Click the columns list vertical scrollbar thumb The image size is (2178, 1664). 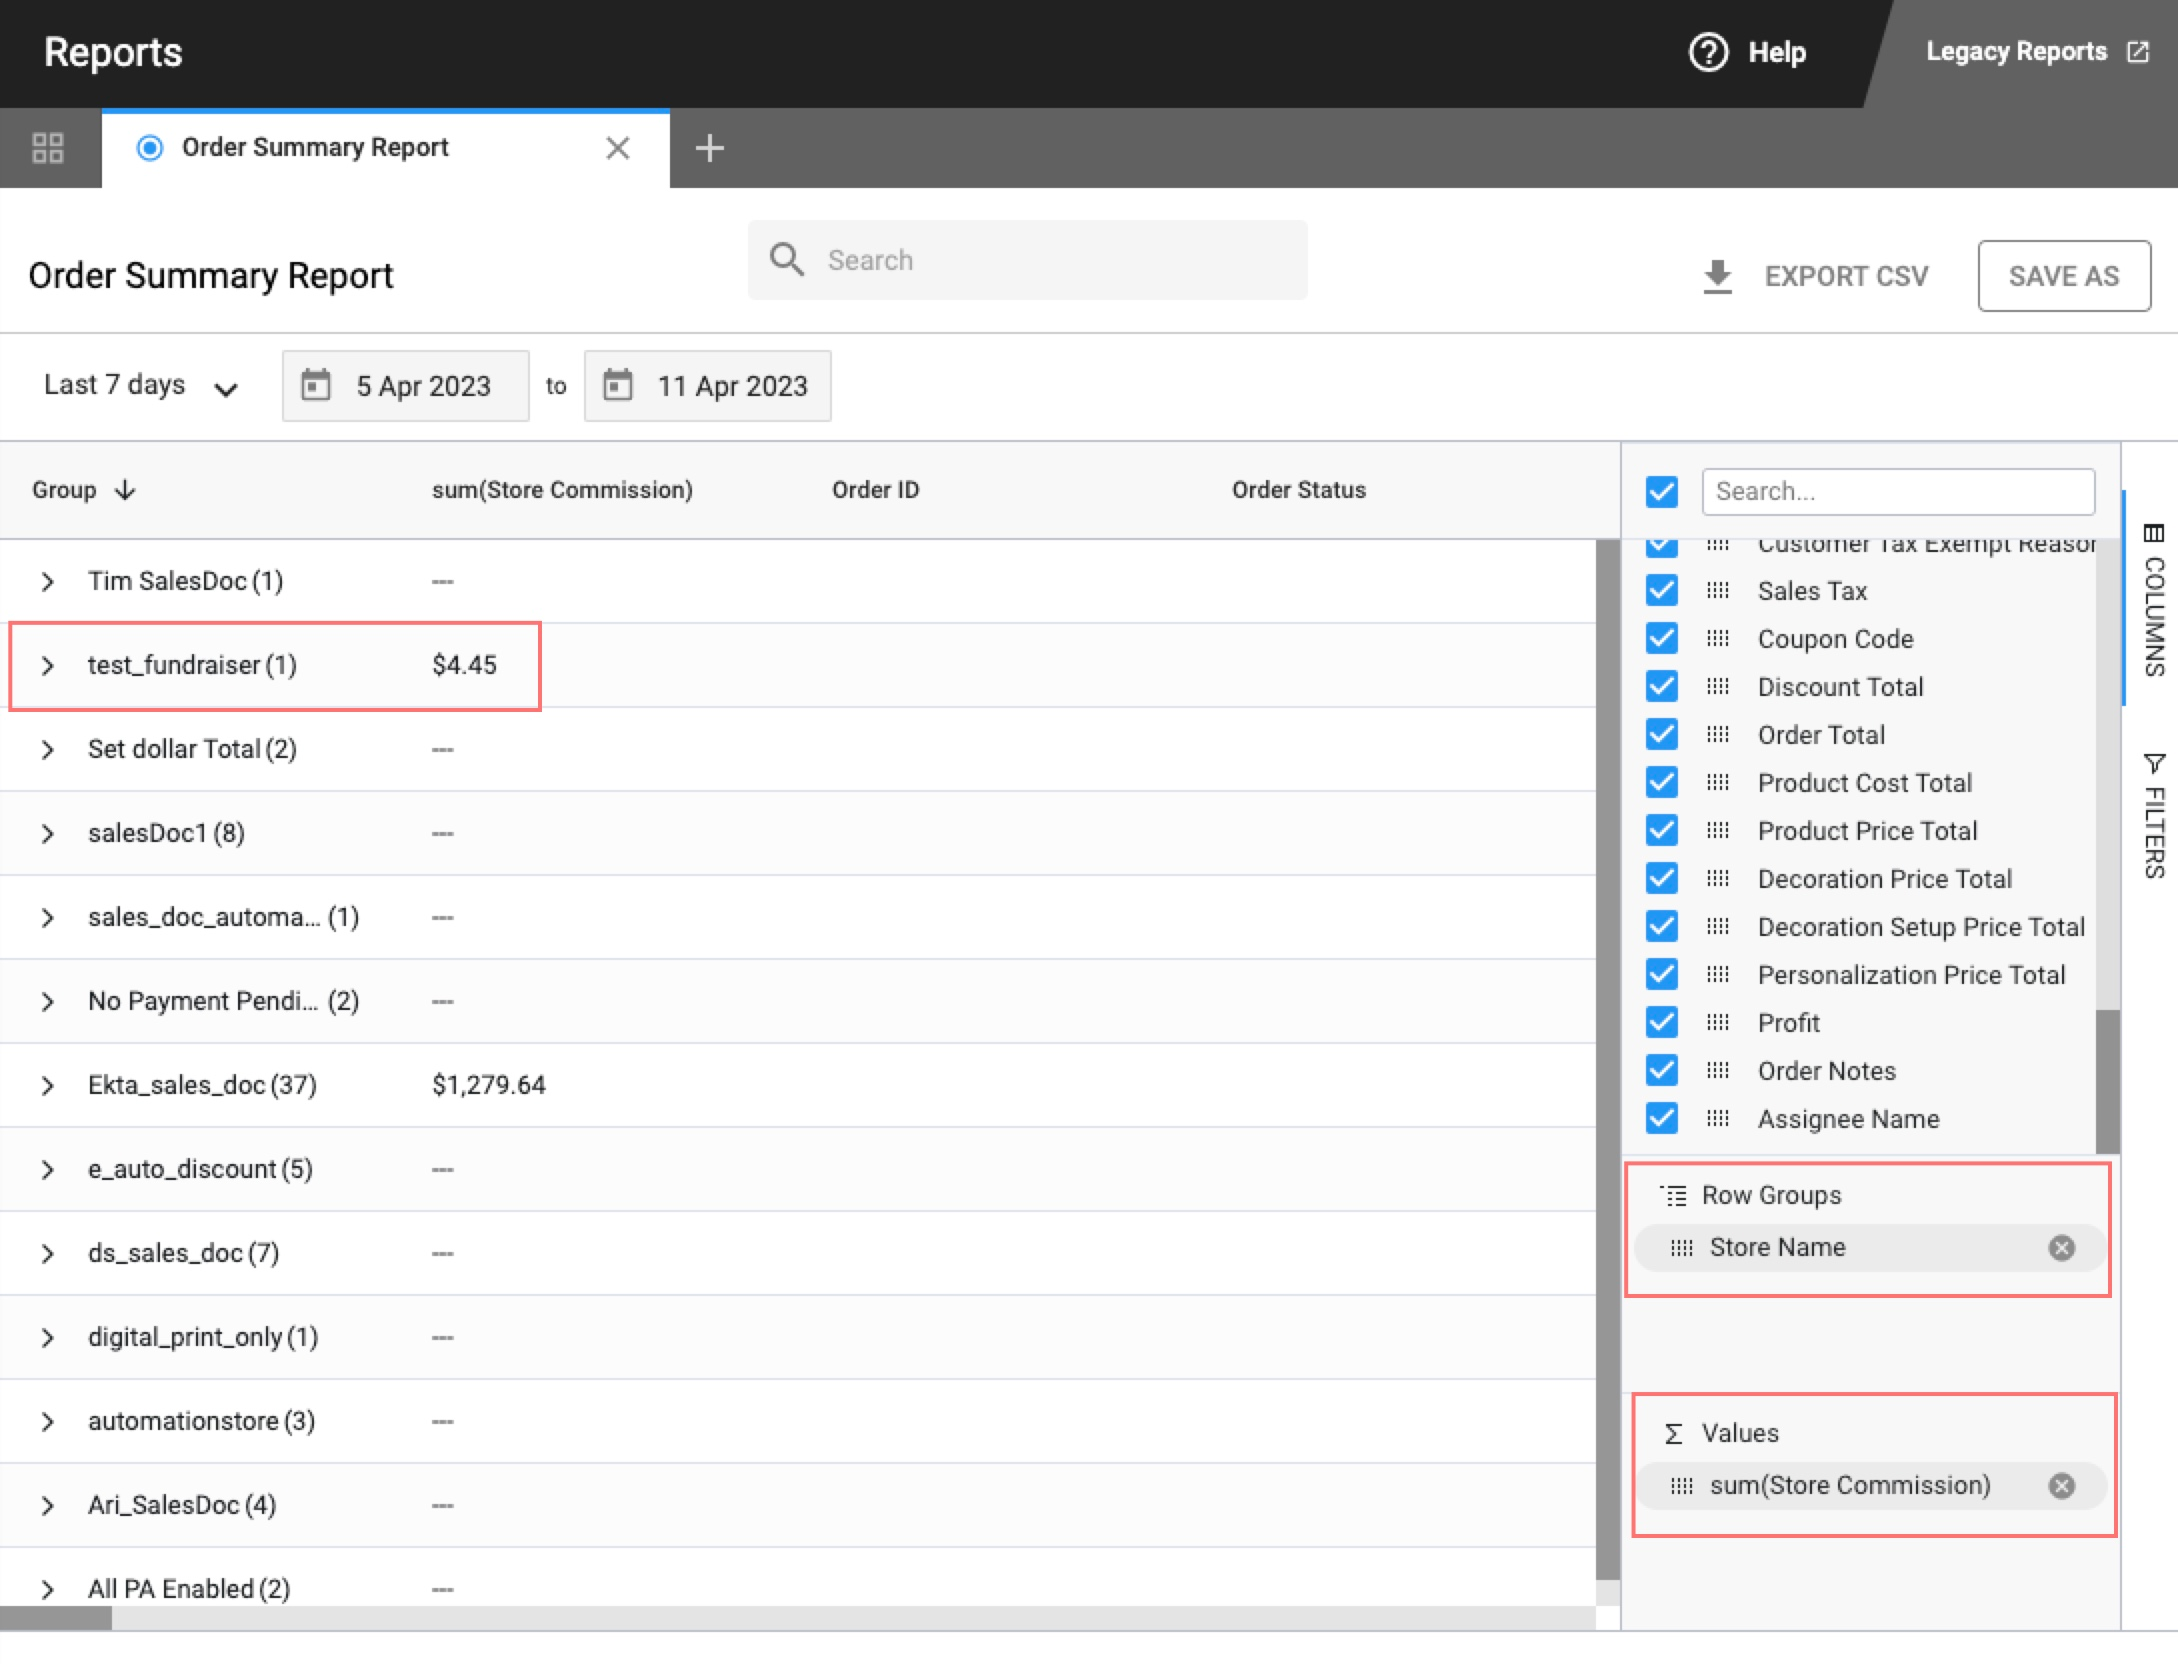point(2107,1082)
